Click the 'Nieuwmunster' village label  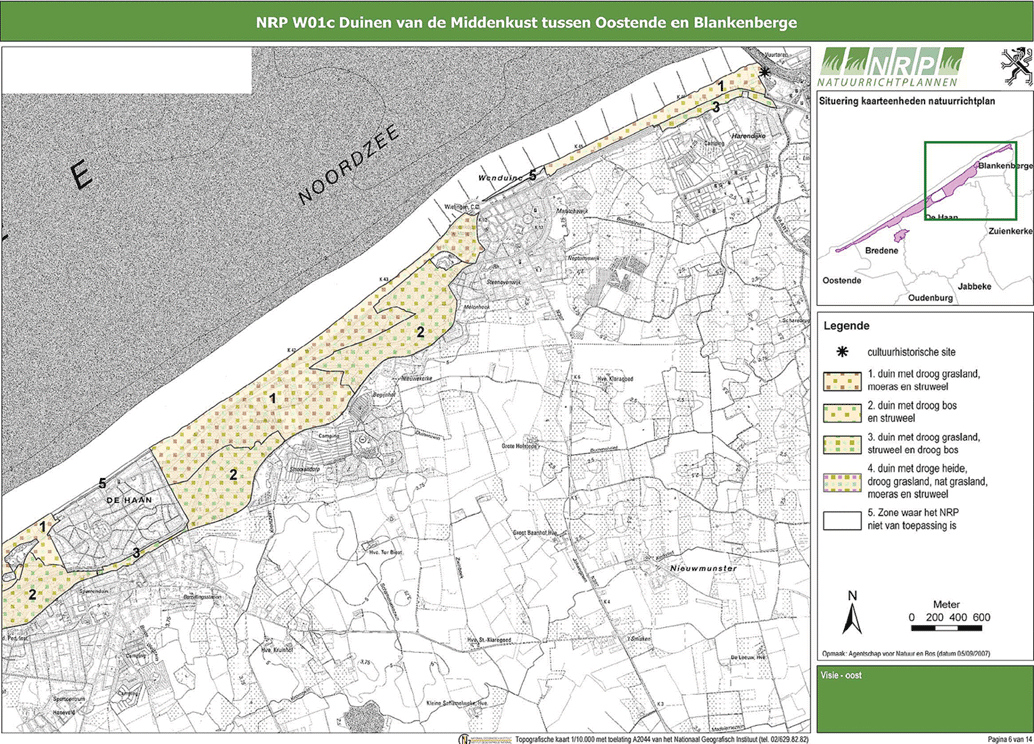click(x=704, y=568)
